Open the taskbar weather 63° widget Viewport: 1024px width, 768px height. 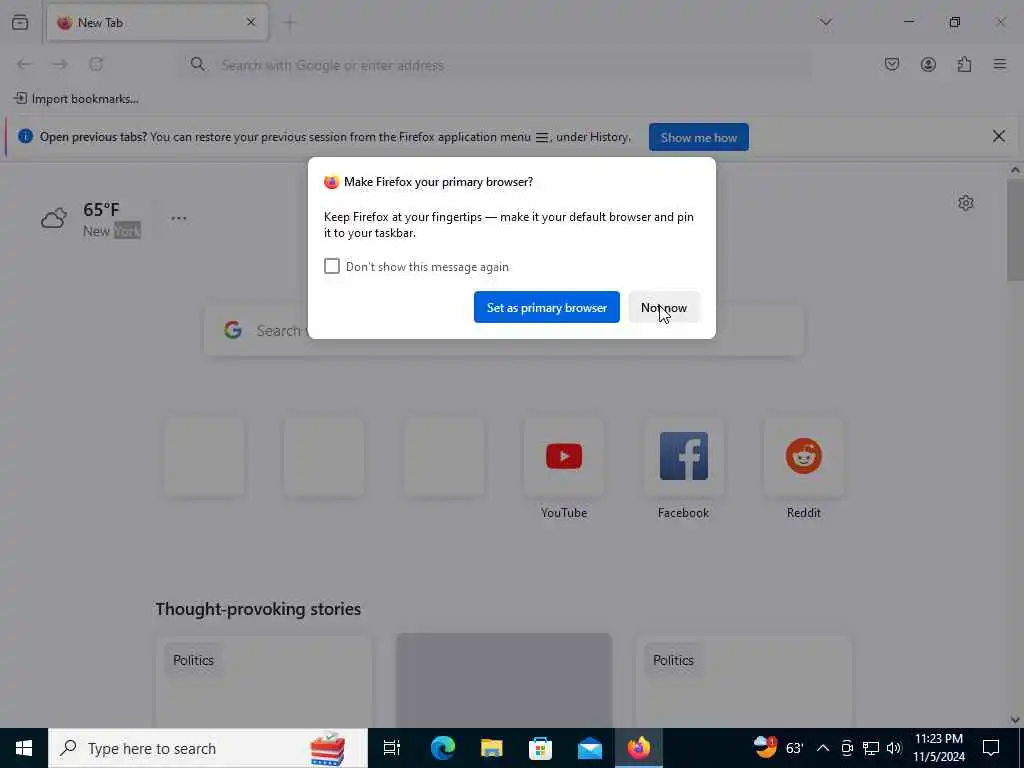[x=778, y=748]
